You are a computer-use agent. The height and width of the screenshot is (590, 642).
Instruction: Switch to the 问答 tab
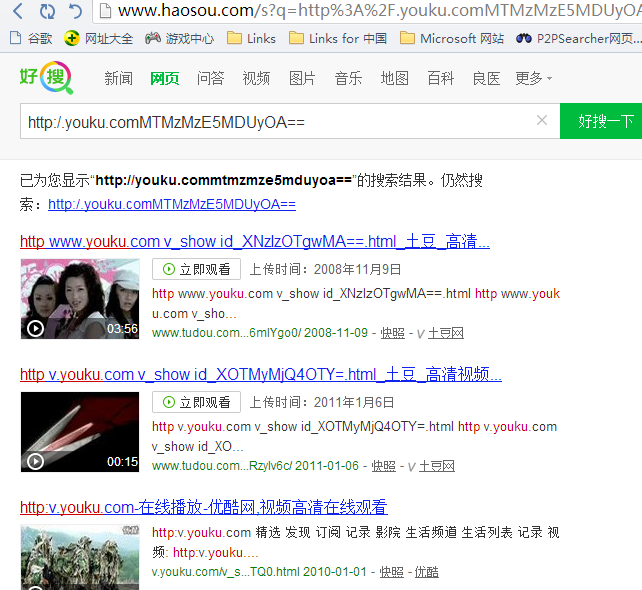(x=210, y=78)
